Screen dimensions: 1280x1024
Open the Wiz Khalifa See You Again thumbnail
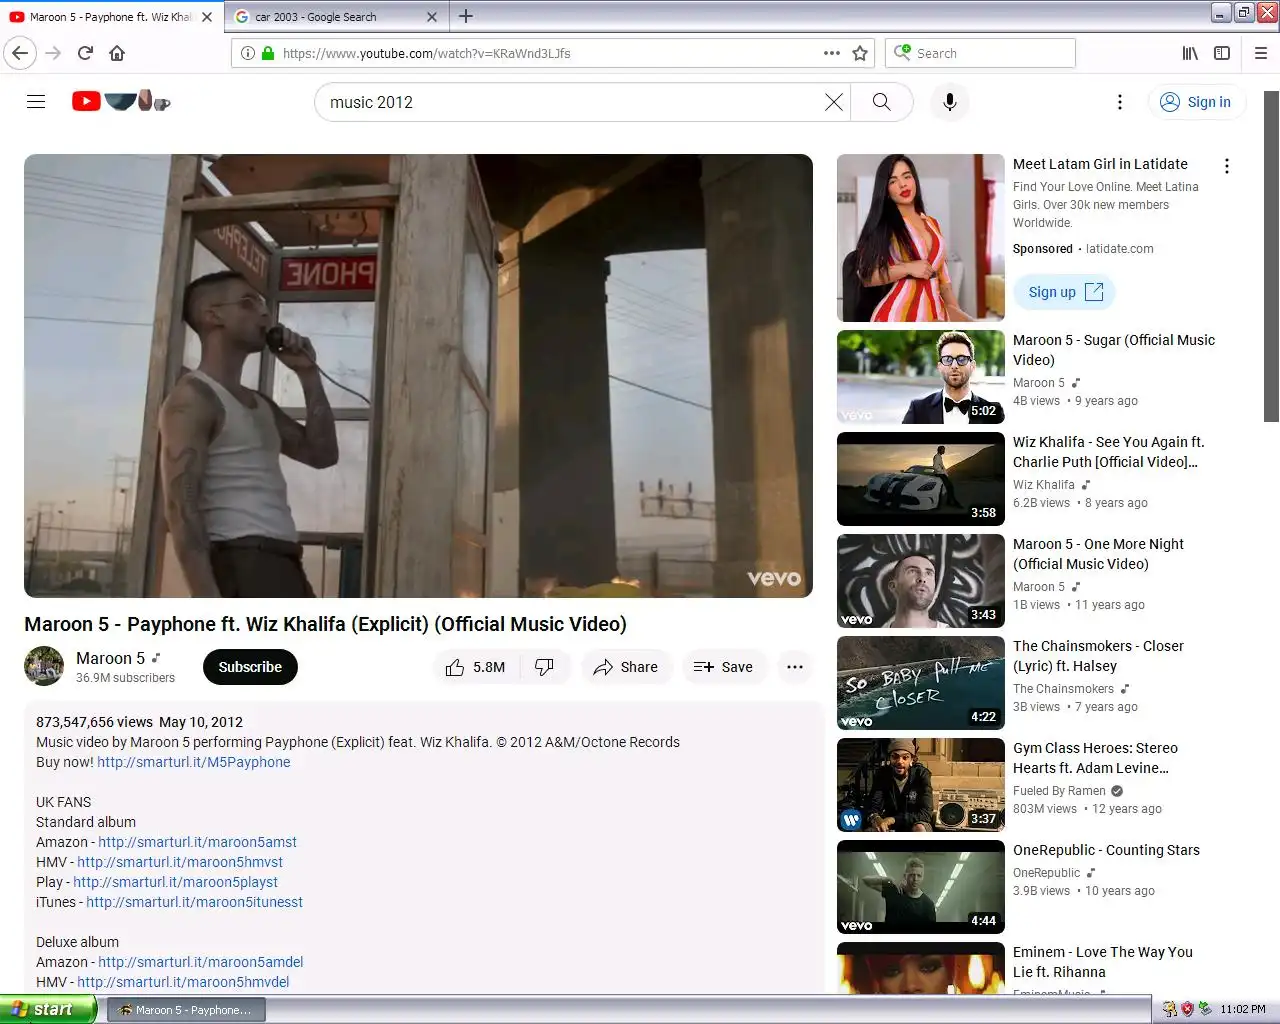[x=921, y=479]
